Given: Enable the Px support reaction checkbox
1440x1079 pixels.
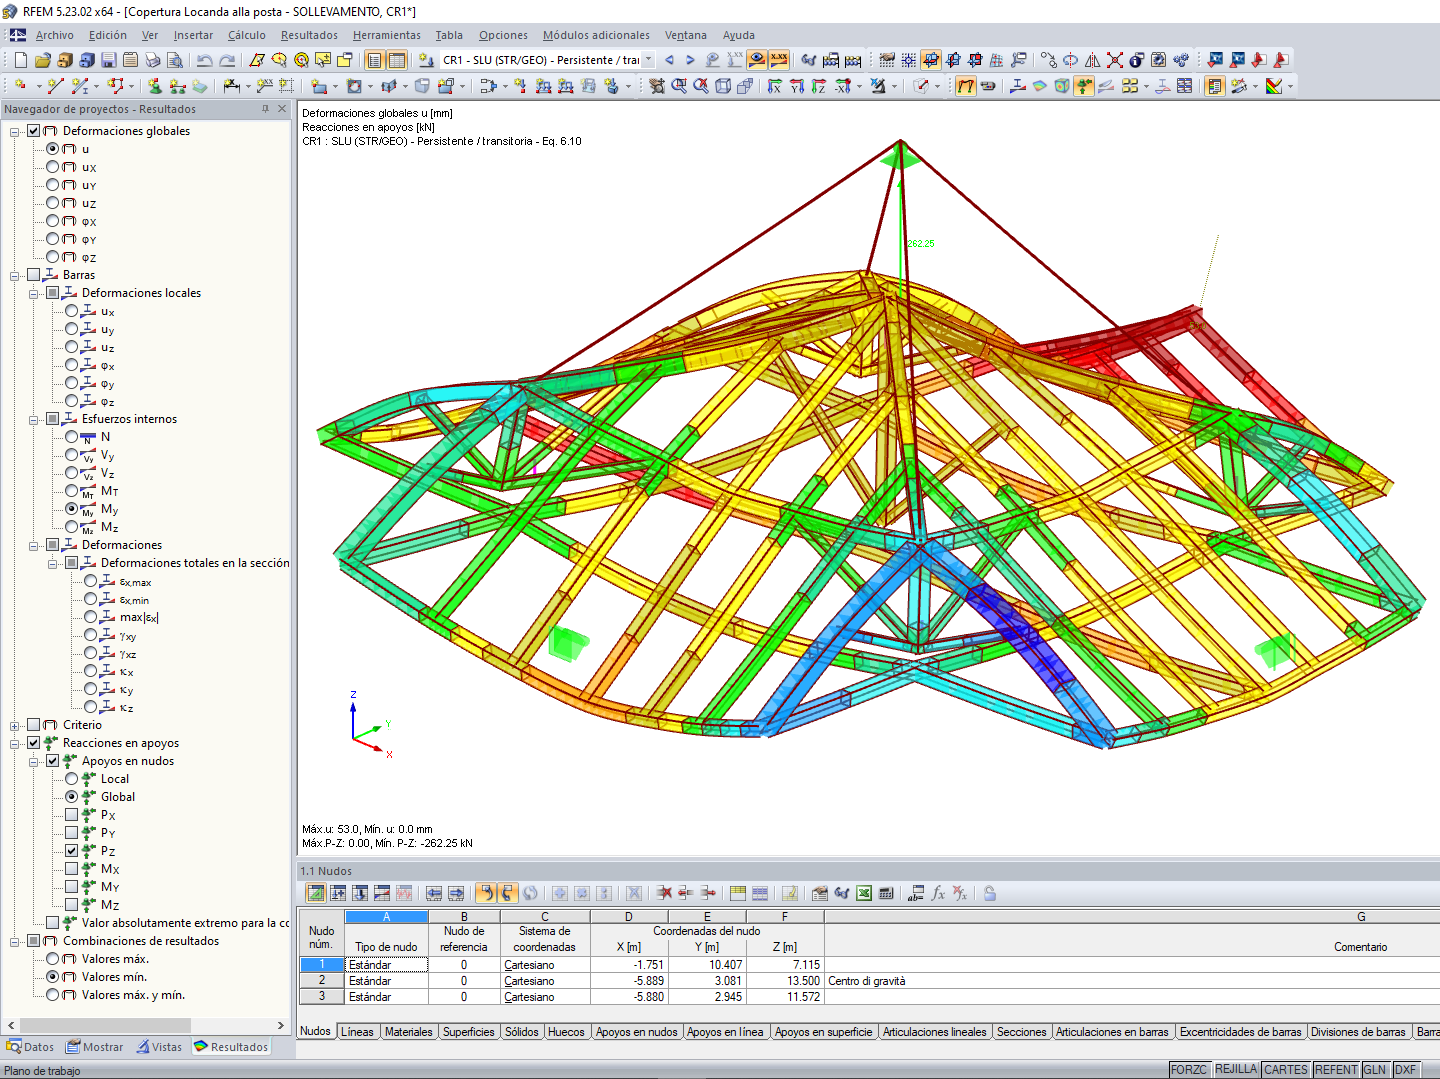Looking at the screenshot, I should pos(72,815).
